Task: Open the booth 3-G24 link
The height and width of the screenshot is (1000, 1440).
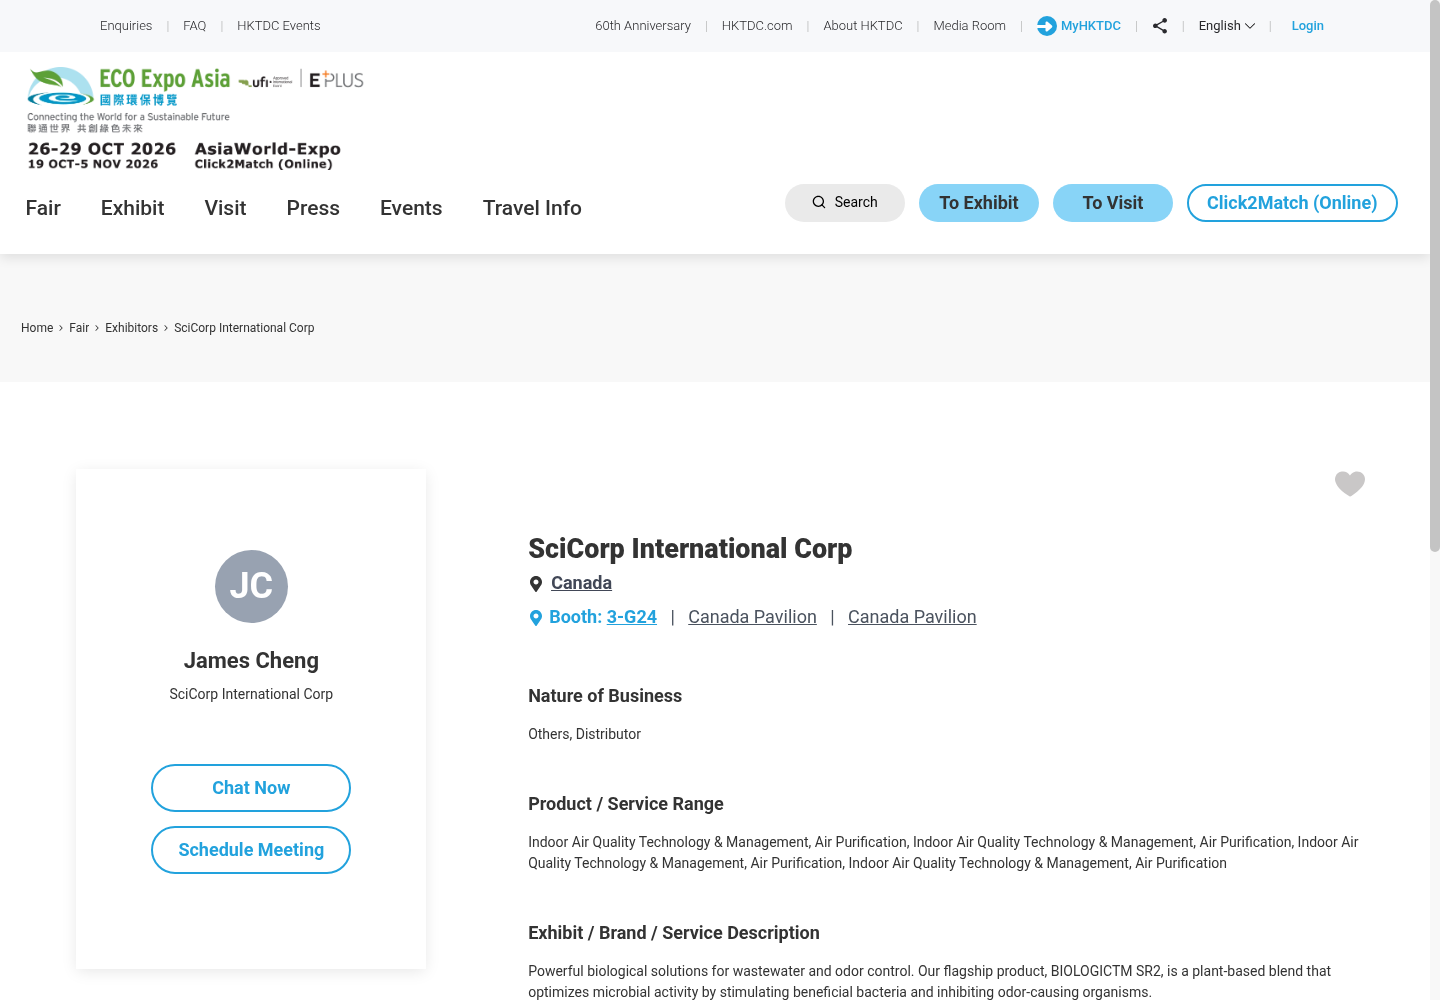Action: coord(632,617)
